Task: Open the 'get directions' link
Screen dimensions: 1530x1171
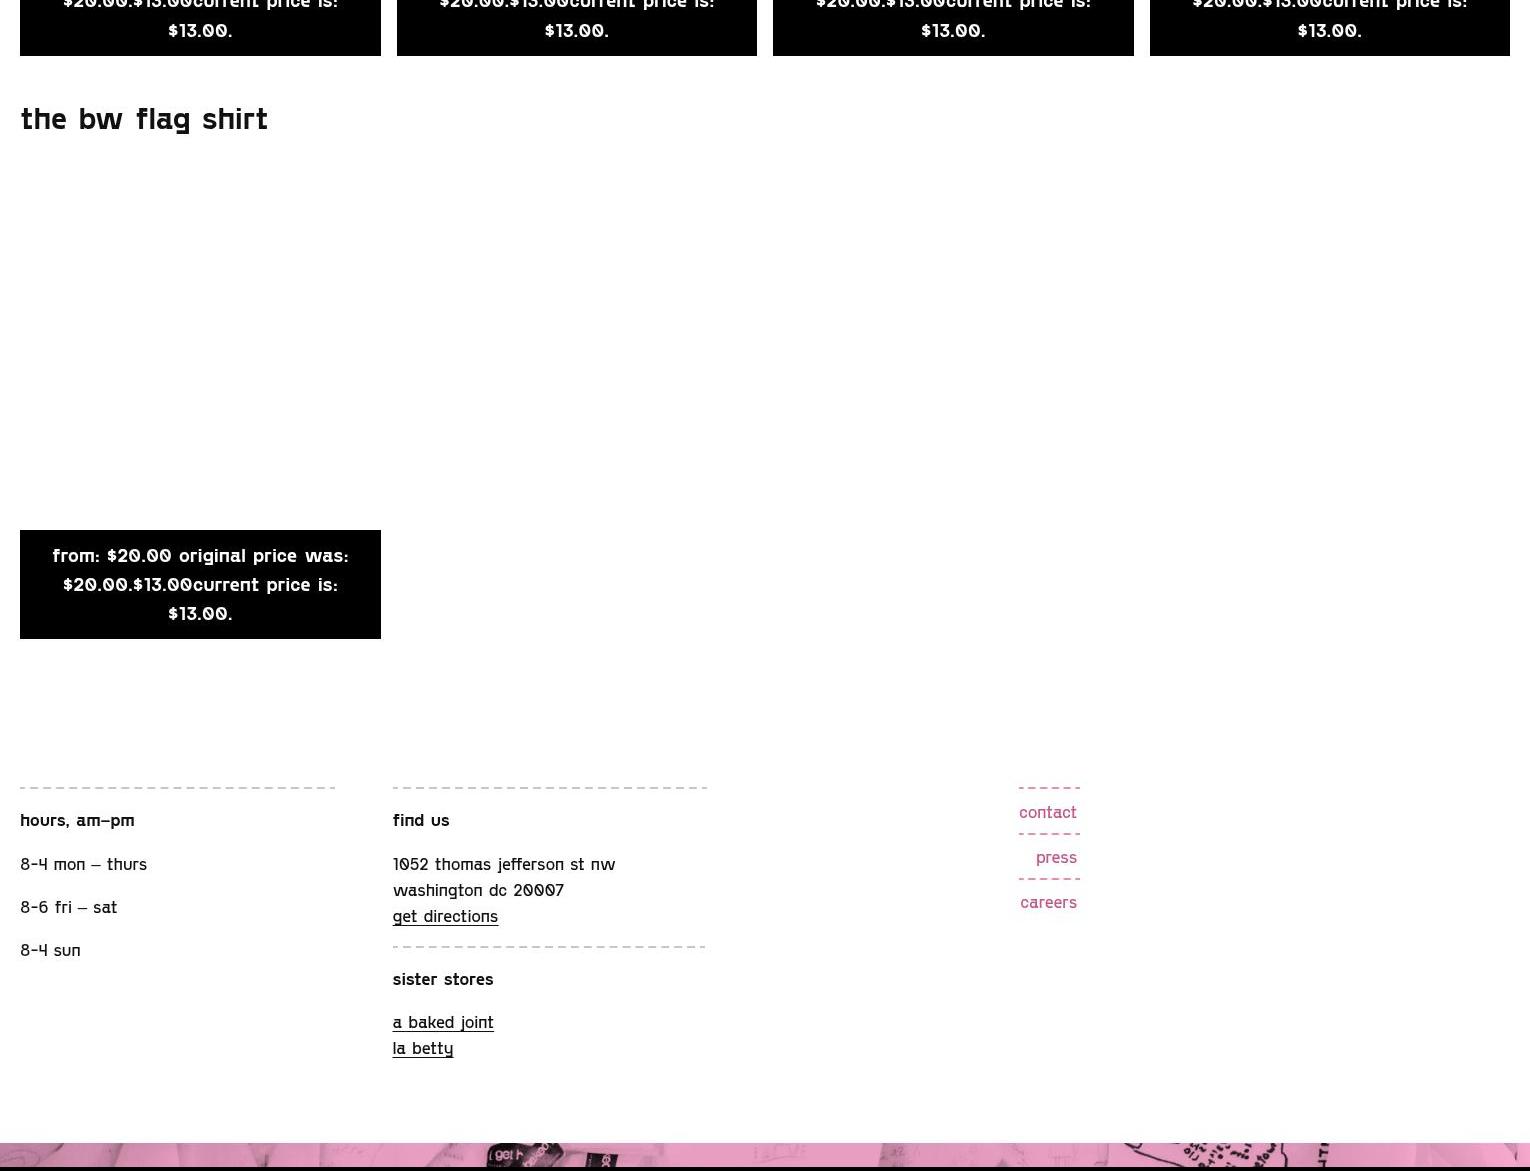Action: 445,916
